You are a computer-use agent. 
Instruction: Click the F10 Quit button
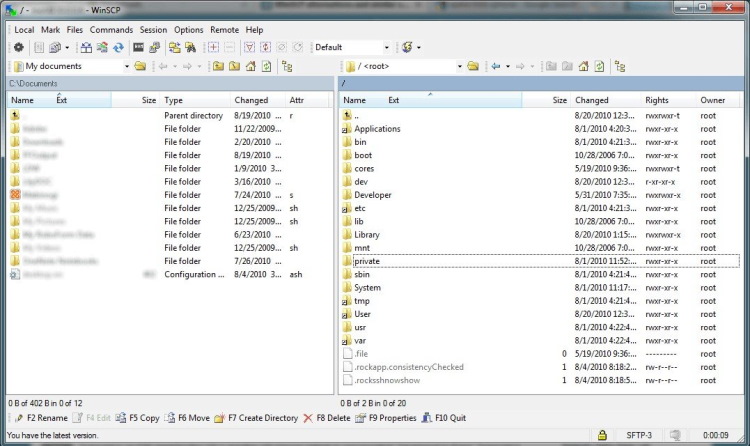coord(444,418)
